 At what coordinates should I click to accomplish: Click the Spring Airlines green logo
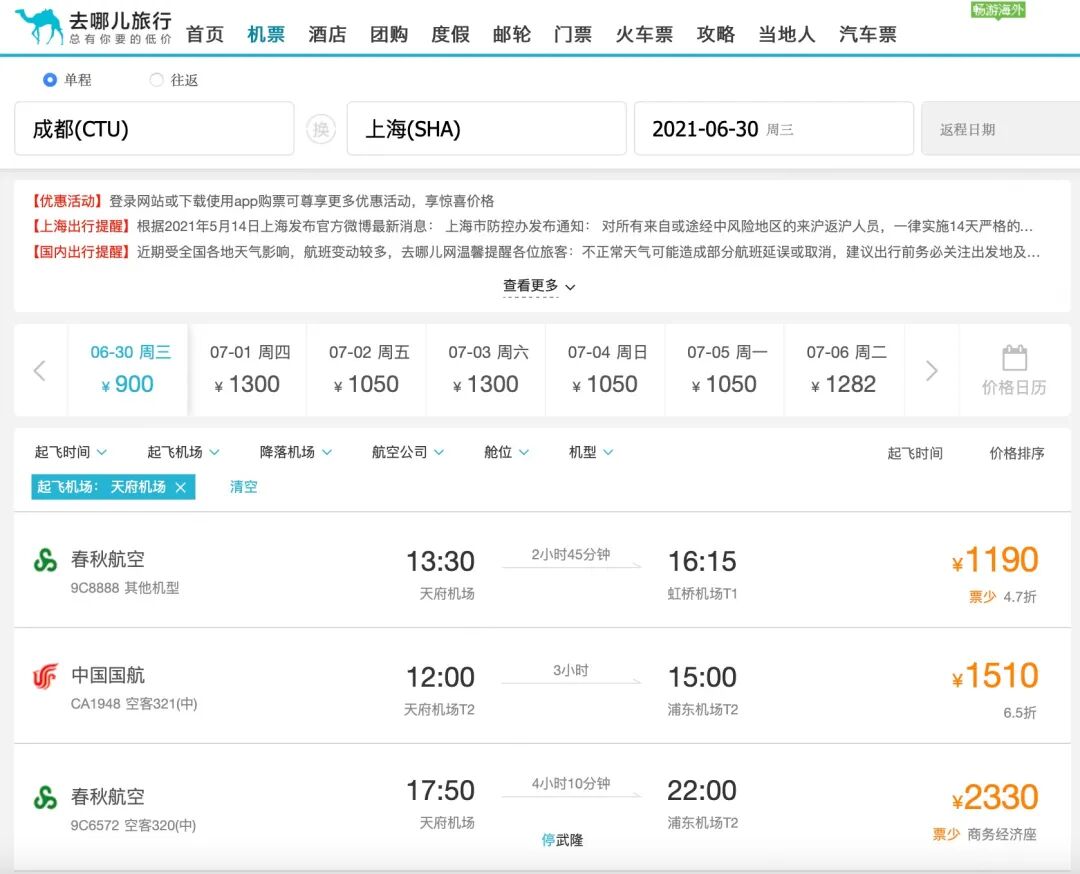point(44,558)
